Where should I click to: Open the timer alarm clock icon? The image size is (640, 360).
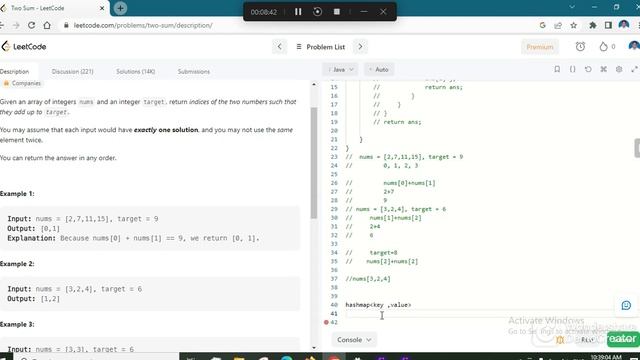pyautogui.click(x=580, y=47)
